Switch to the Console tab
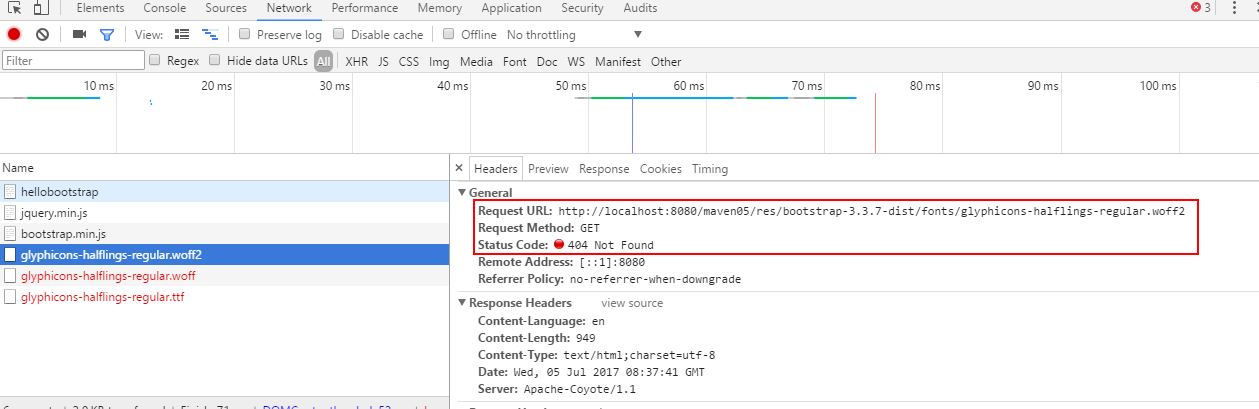Screen dimensions: 1259x409 pyautogui.click(x=164, y=8)
